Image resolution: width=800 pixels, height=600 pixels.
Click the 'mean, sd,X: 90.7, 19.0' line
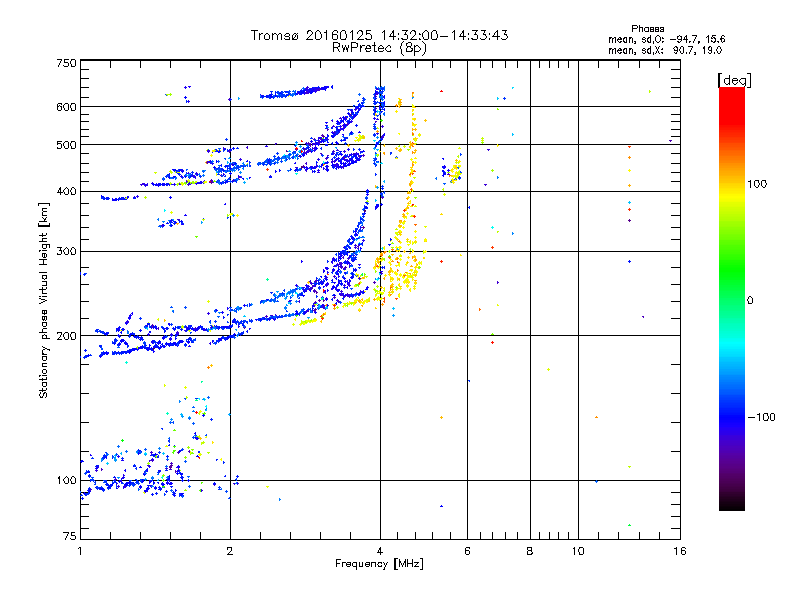pos(665,50)
